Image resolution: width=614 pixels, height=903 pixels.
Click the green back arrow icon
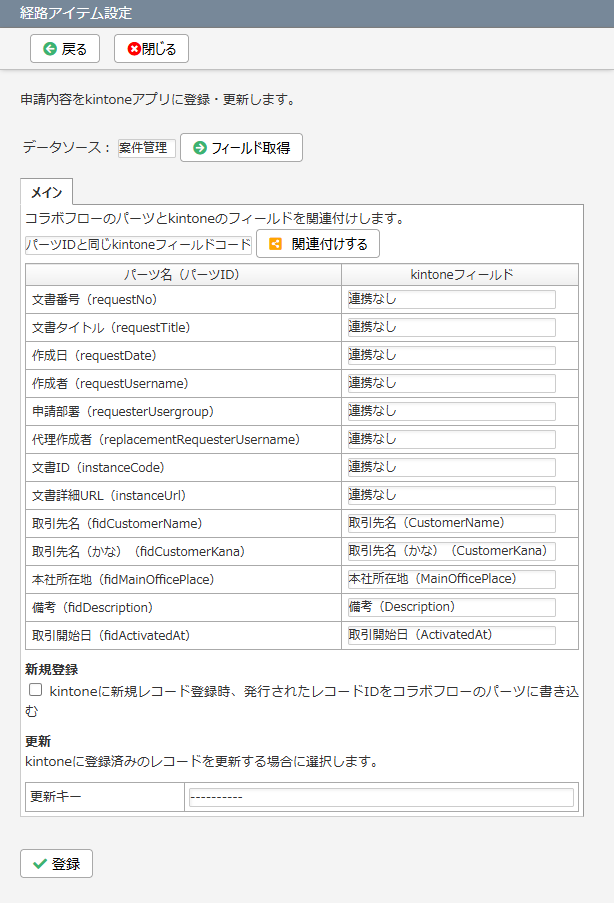pos(50,49)
